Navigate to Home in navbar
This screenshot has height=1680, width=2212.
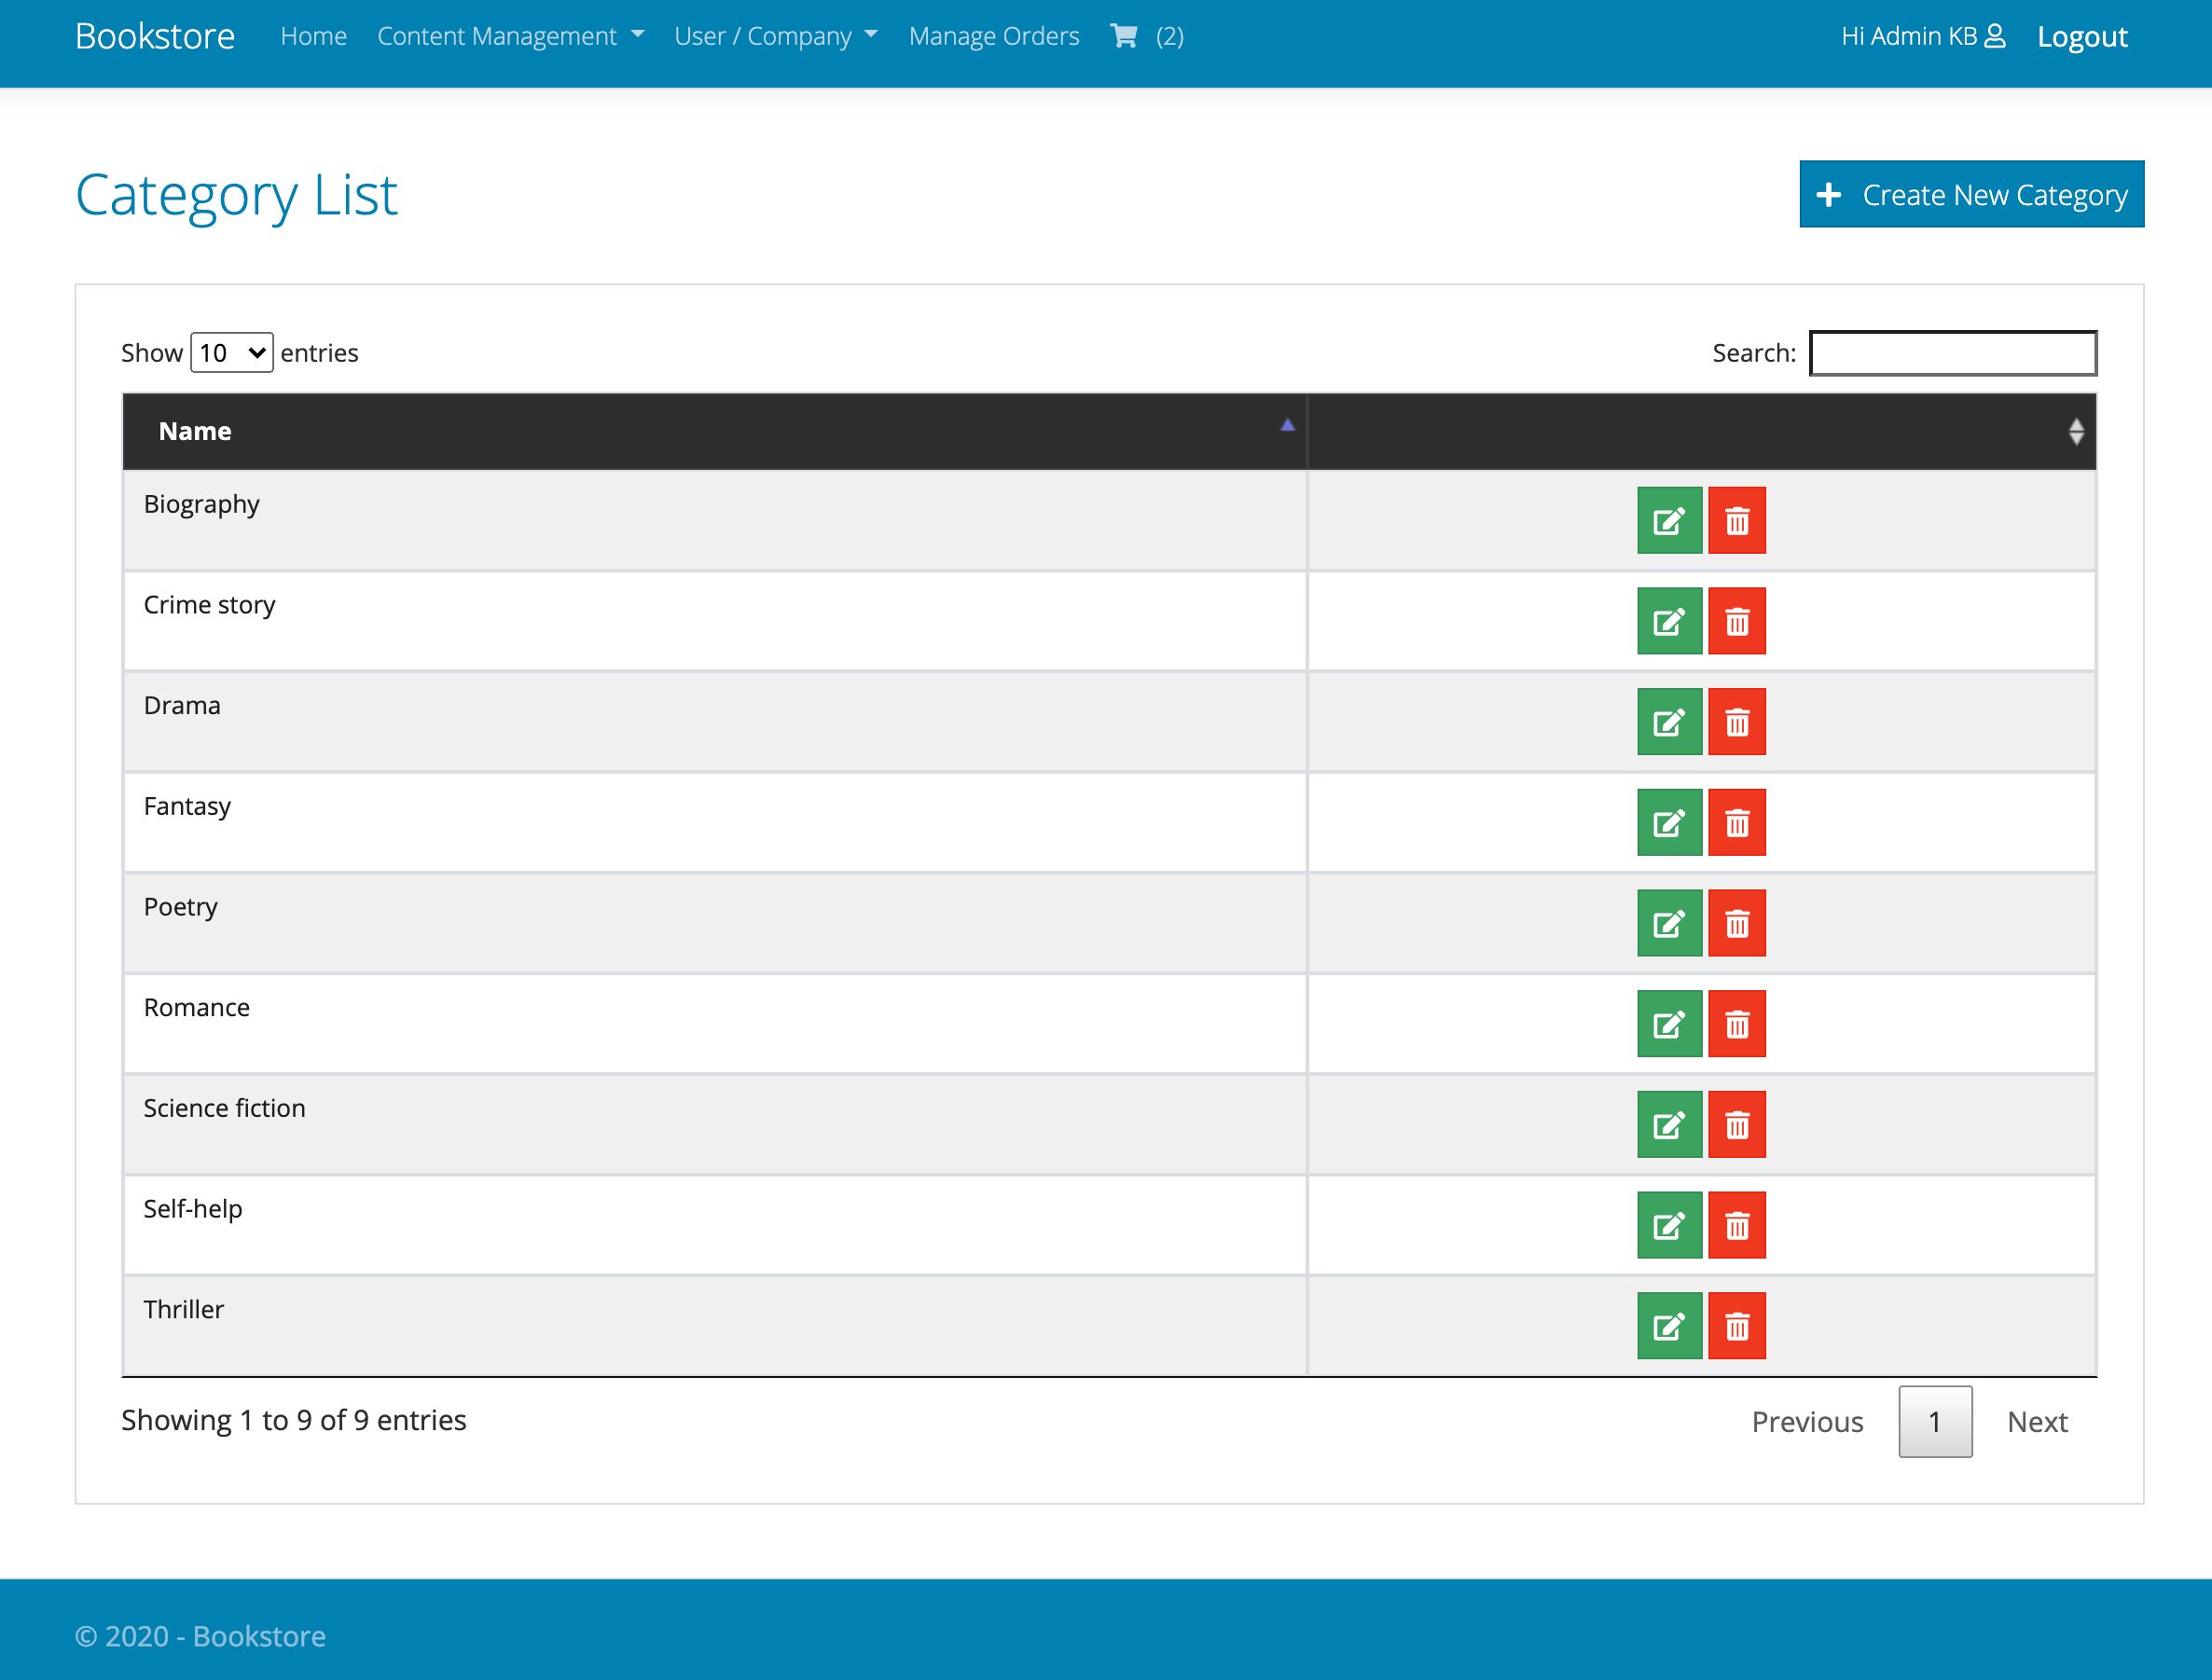point(313,36)
